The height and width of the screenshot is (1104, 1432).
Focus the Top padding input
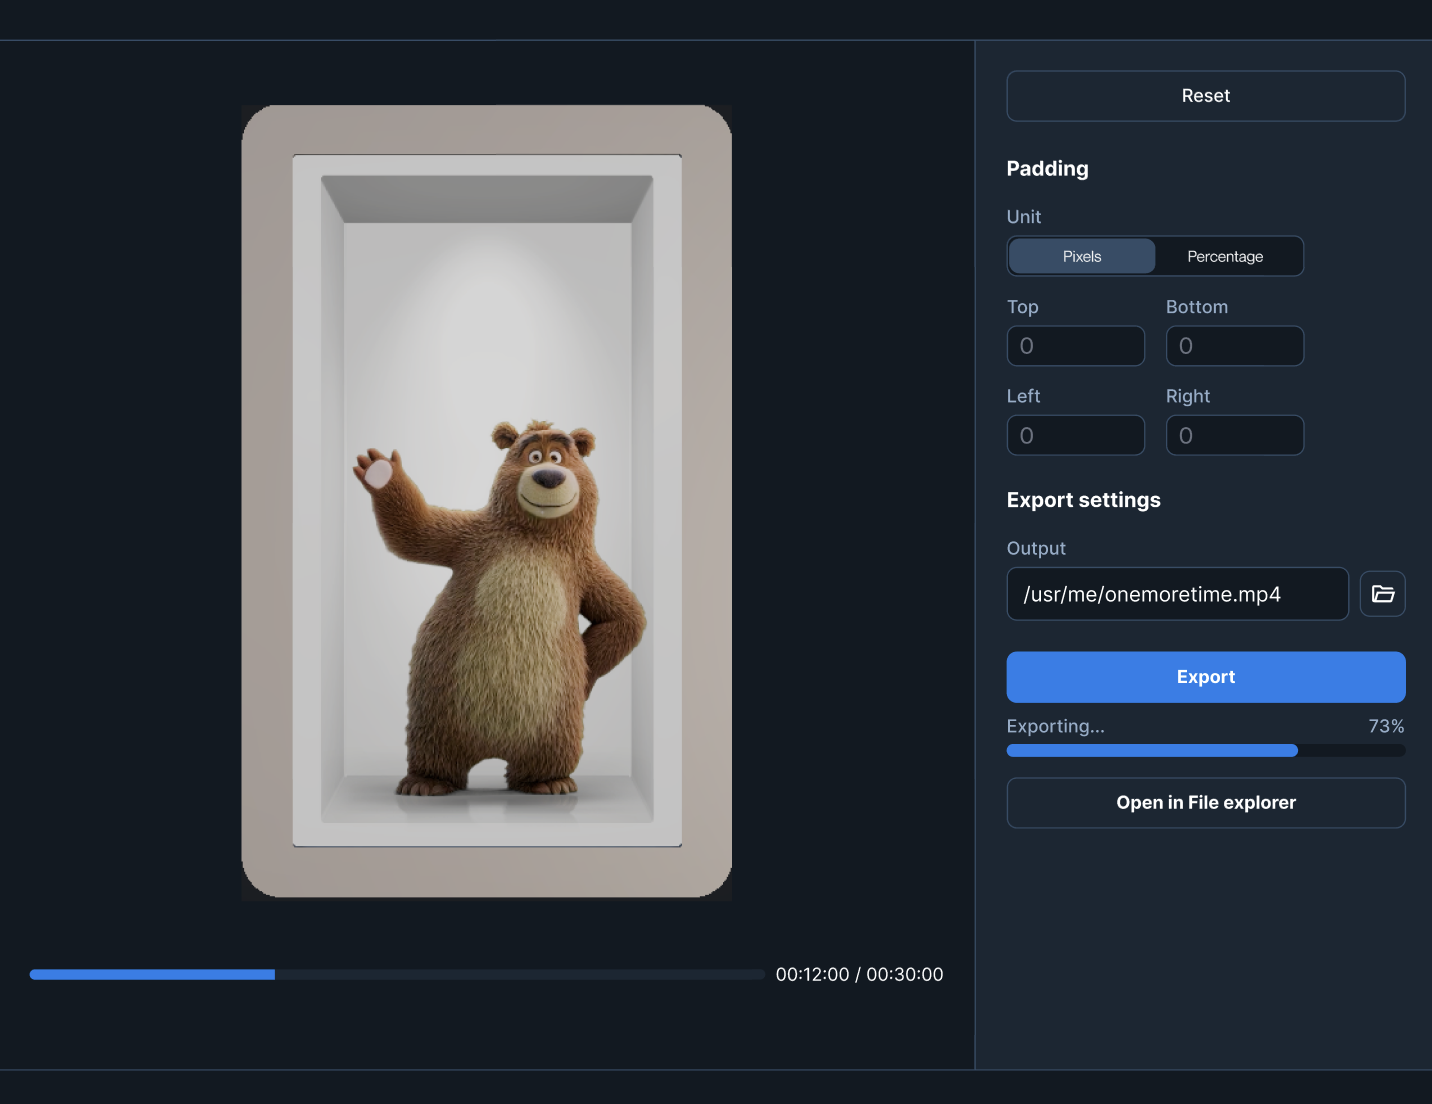click(1076, 345)
